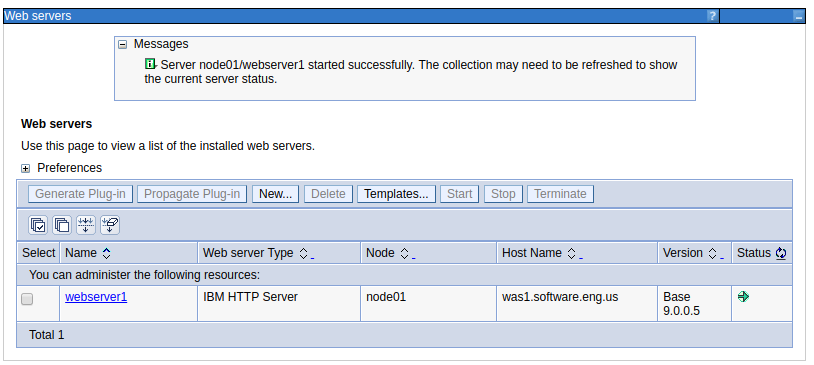Open the webserver1 link
Viewport: 814px width, 365px height.
click(96, 297)
